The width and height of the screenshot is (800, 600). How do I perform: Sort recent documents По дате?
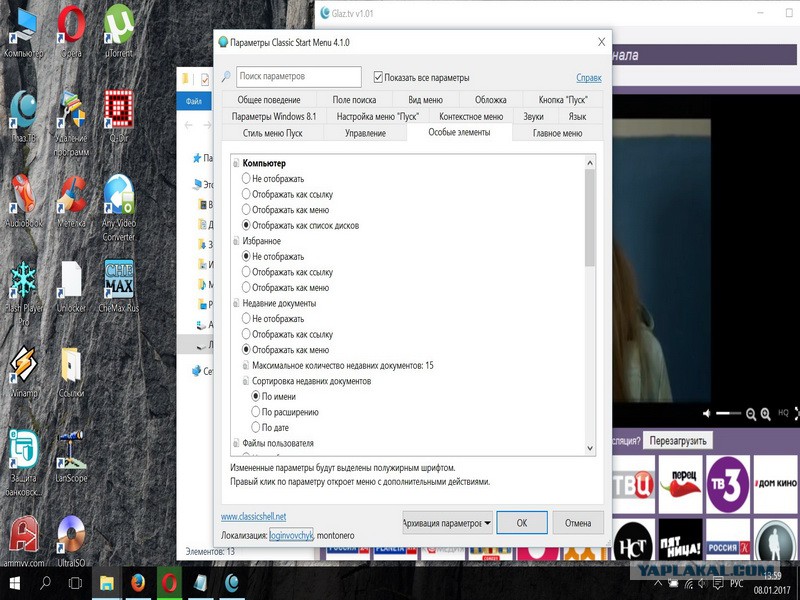coord(256,427)
